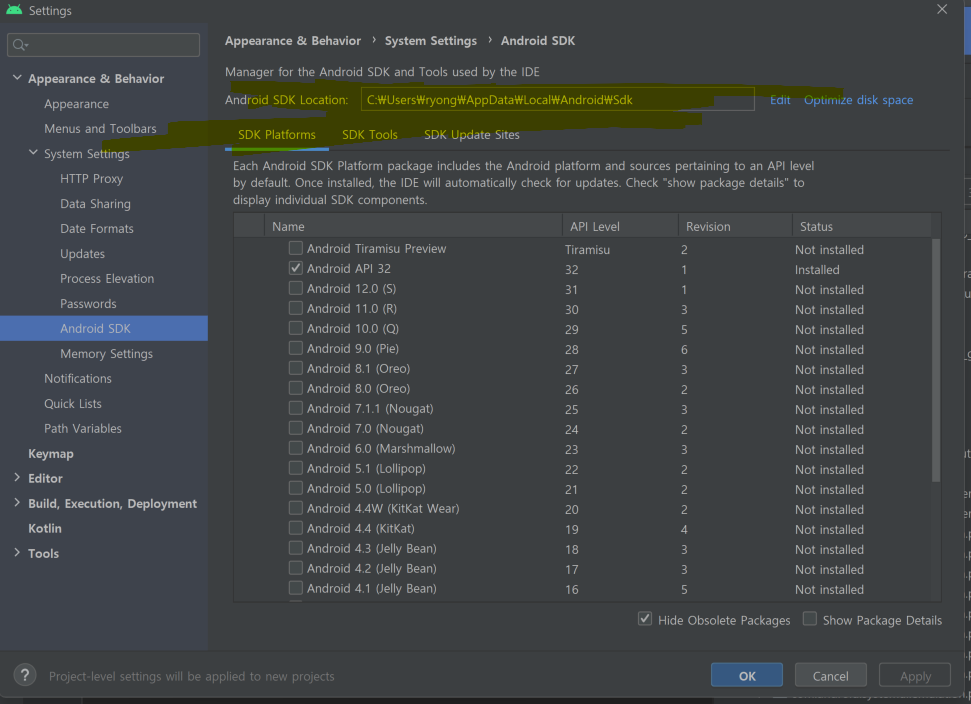Image resolution: width=971 pixels, height=704 pixels.
Task: Sort by the API Level column header
Action: (620, 226)
